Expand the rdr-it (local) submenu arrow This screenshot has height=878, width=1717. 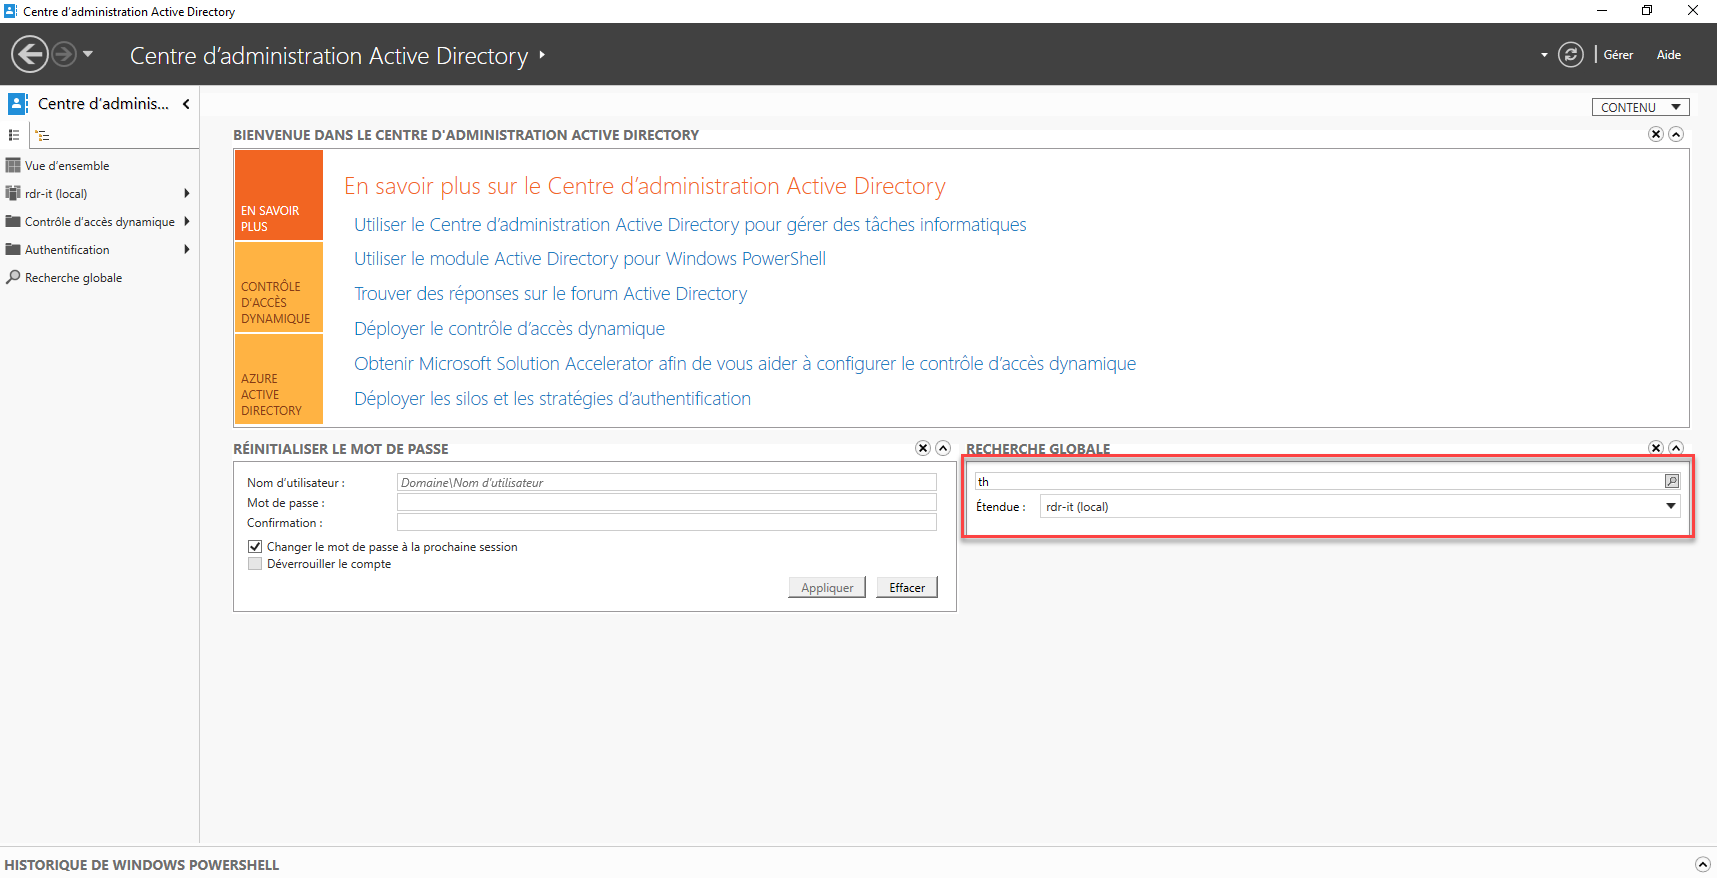click(x=187, y=194)
